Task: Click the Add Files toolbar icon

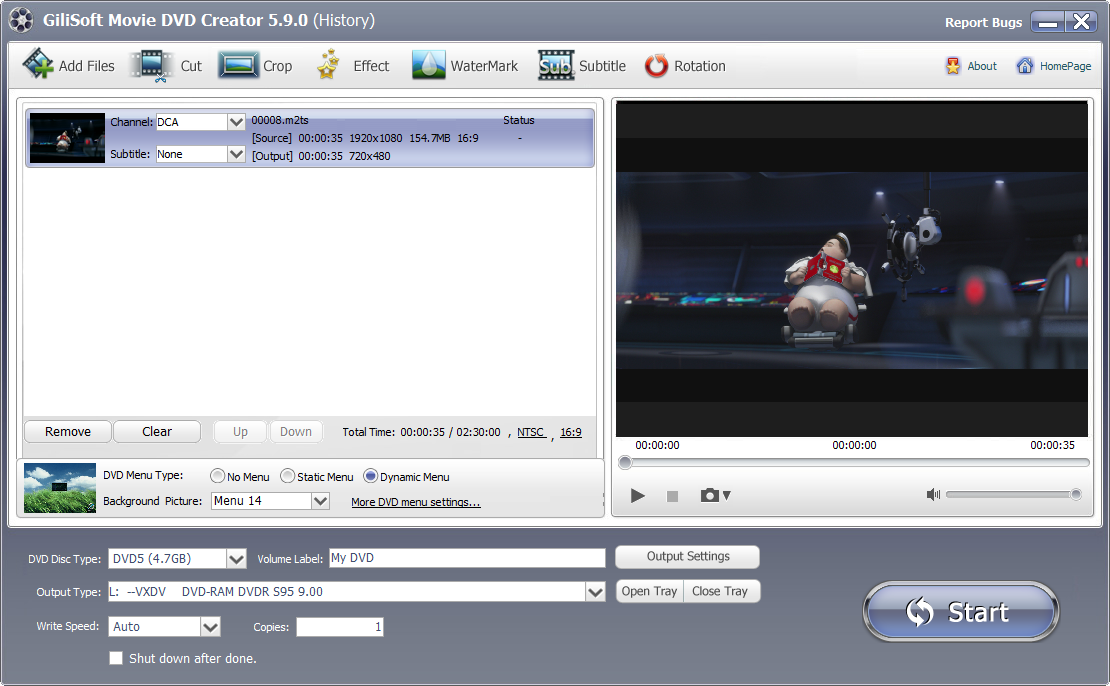Action: [38, 66]
